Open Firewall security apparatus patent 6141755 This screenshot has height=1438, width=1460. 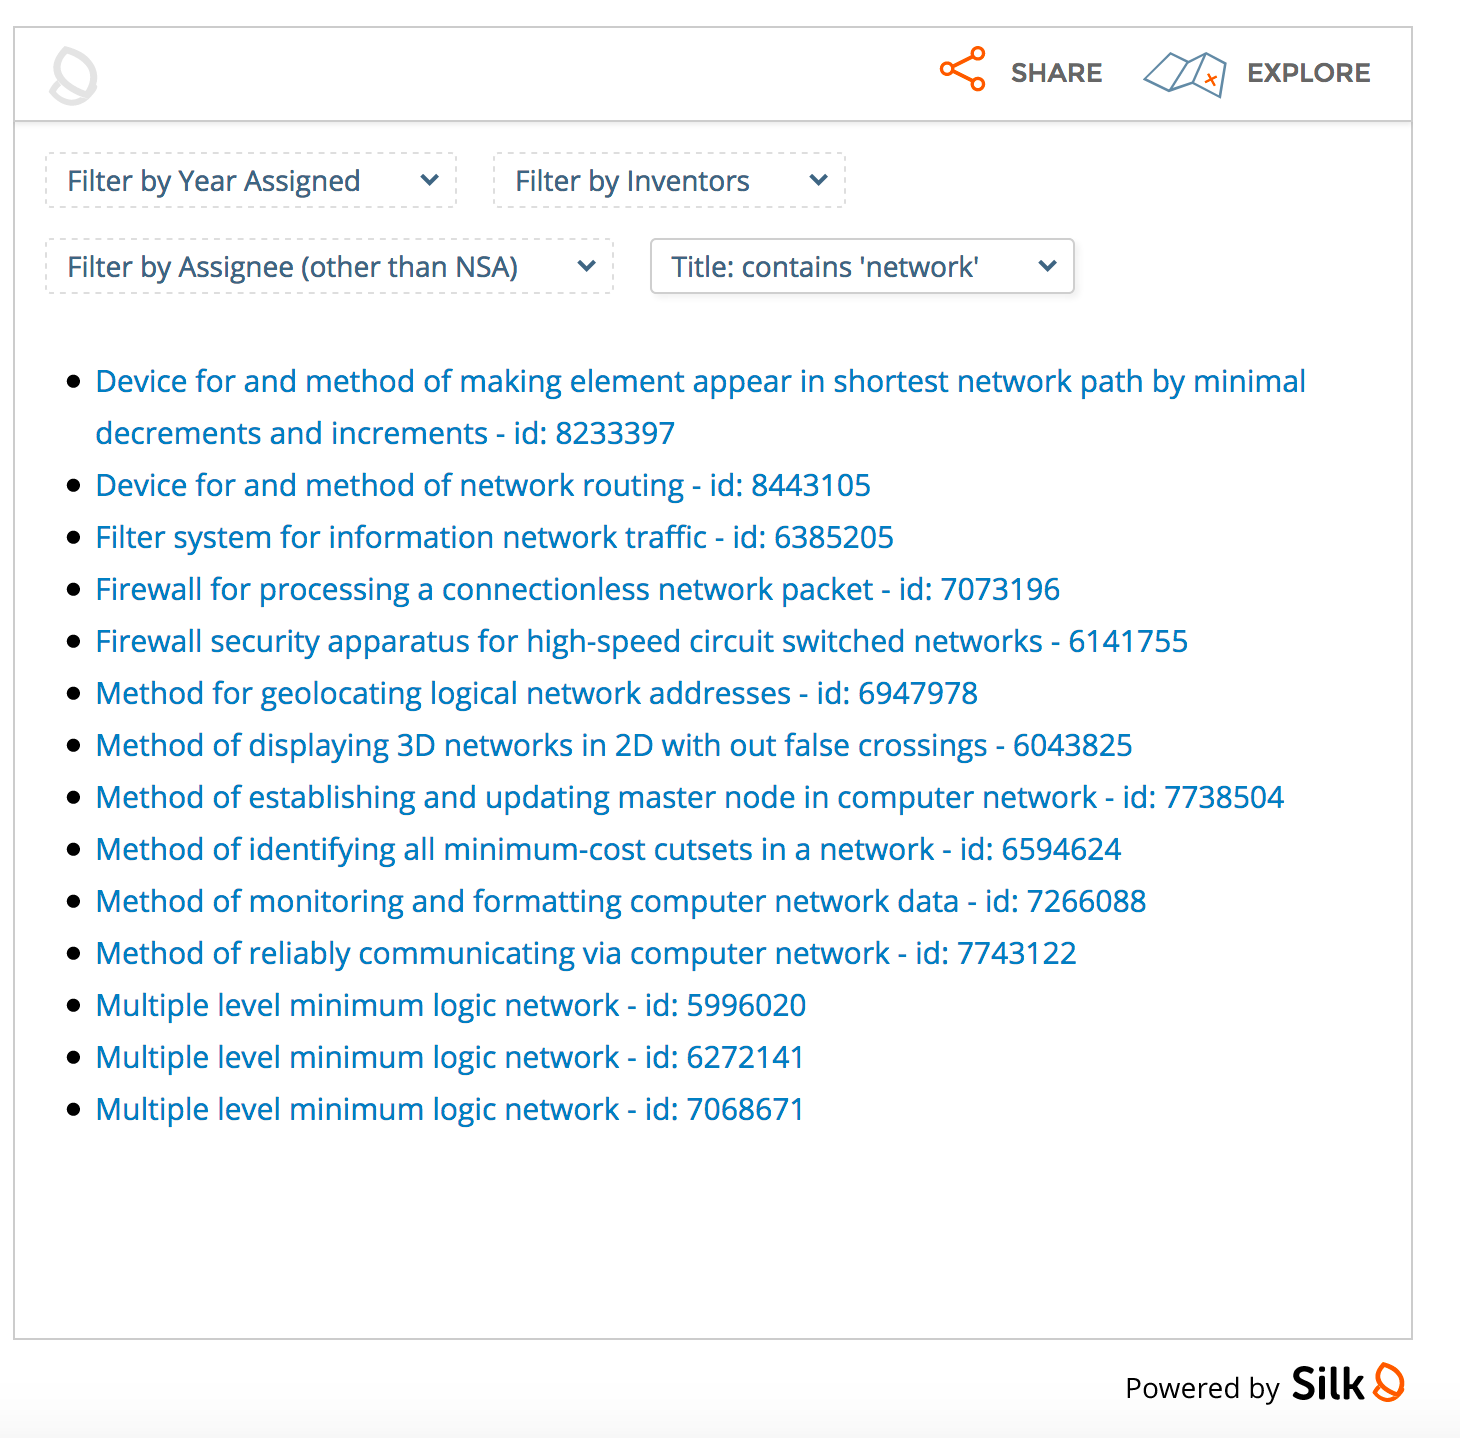641,642
